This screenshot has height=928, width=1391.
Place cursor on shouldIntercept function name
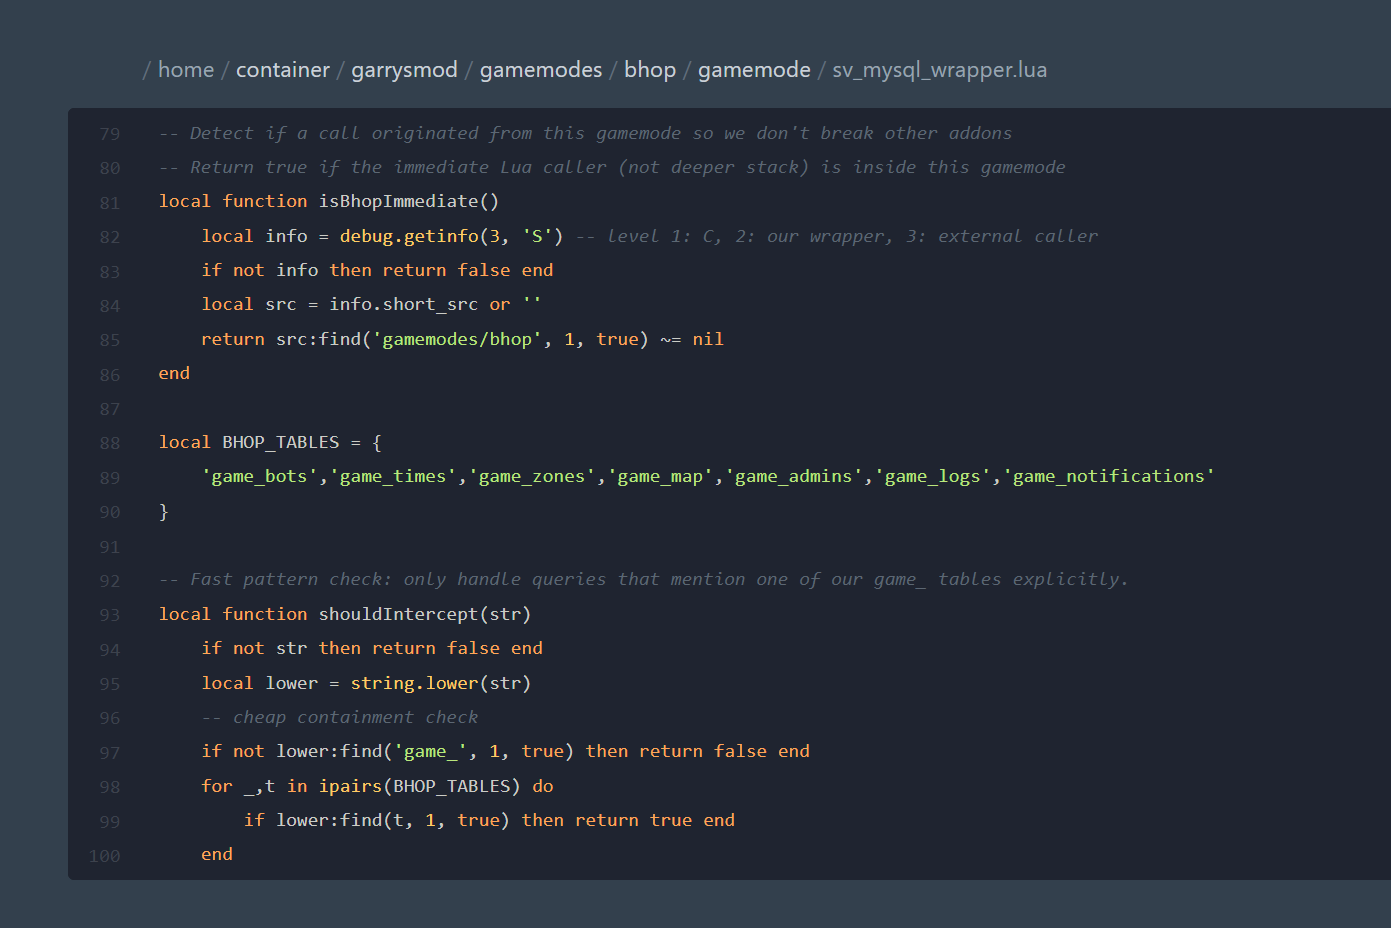click(398, 614)
